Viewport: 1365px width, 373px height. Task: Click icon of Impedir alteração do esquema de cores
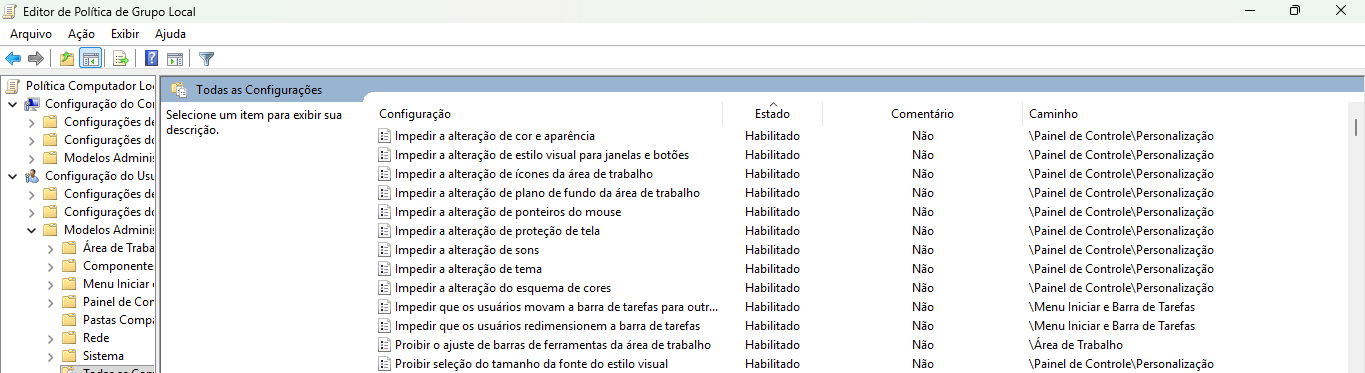tap(384, 287)
